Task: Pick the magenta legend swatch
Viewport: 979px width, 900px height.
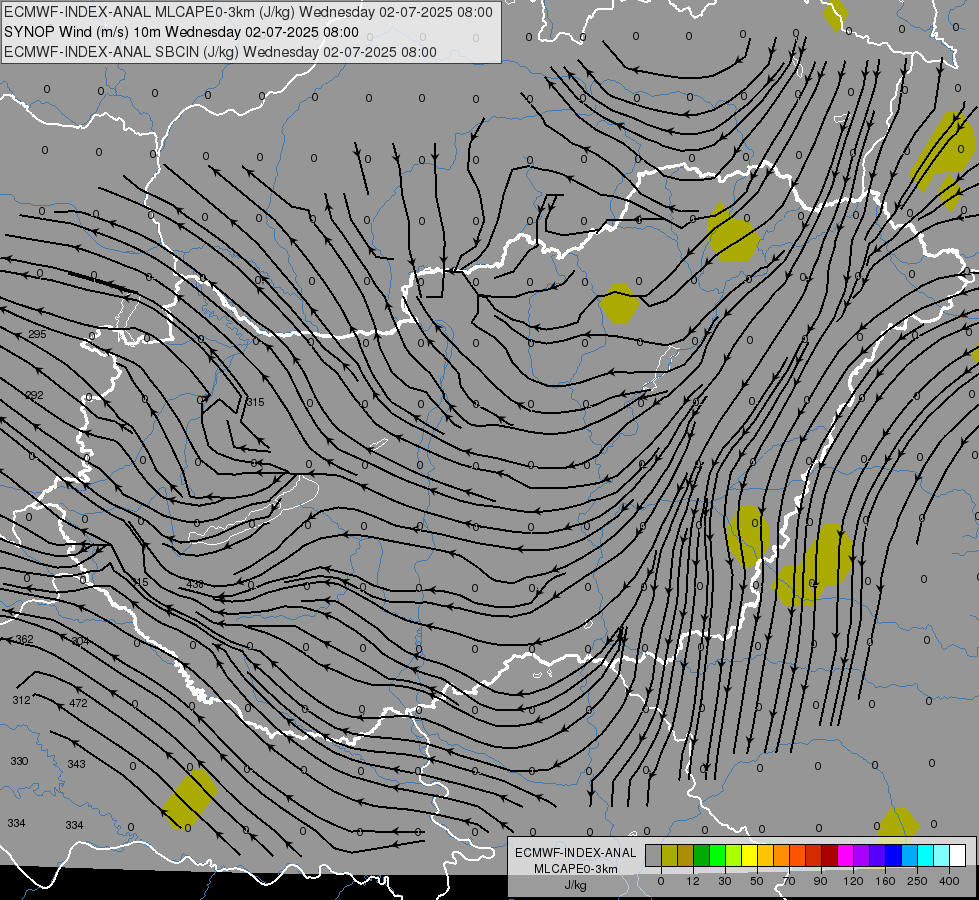Action: point(845,855)
